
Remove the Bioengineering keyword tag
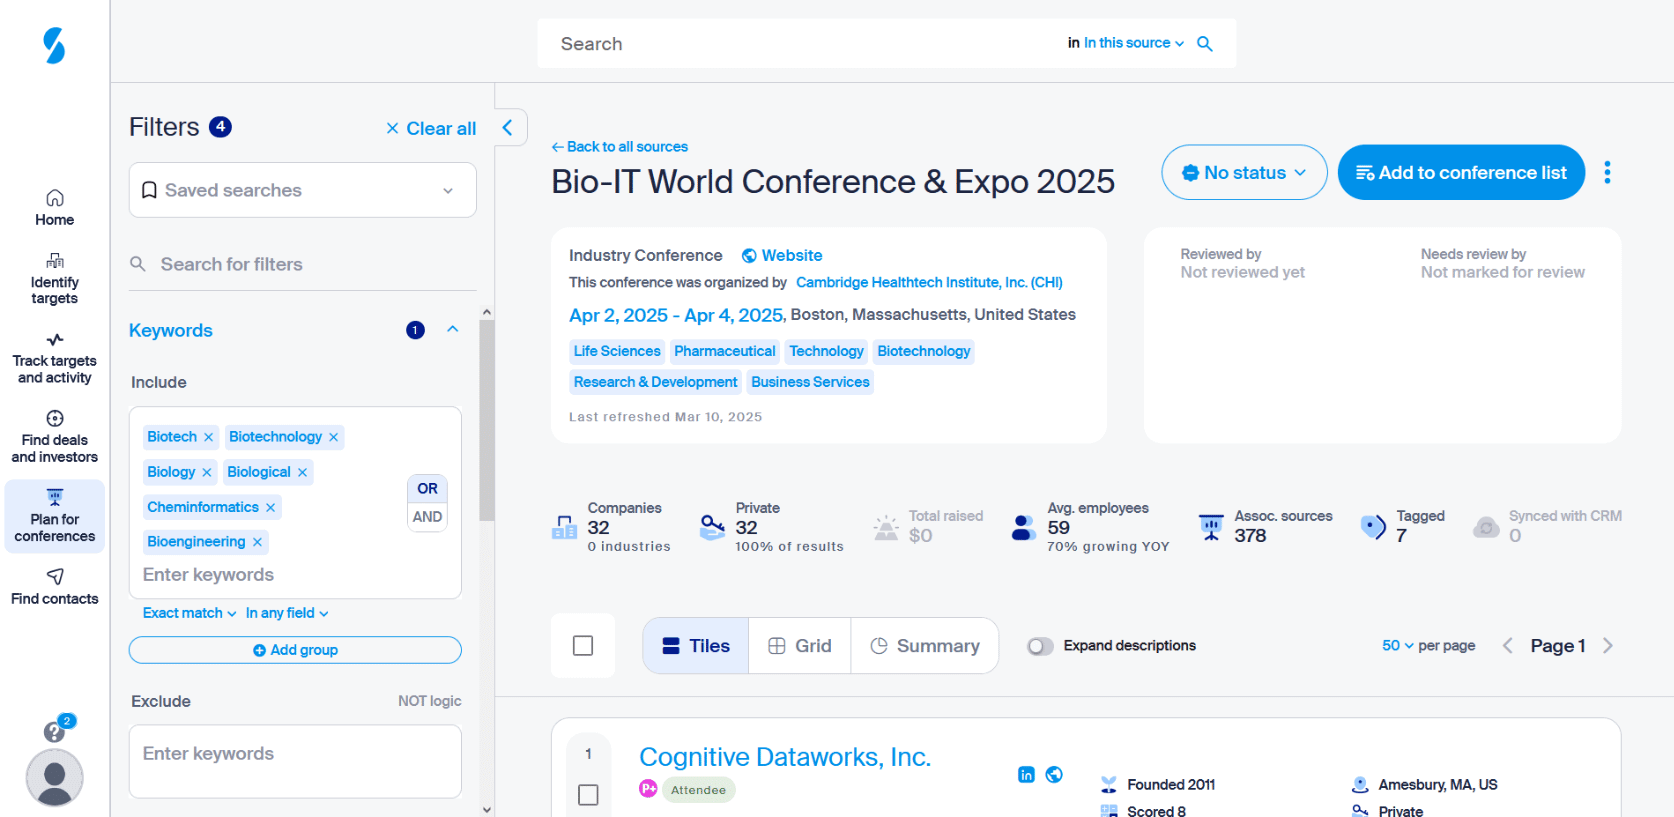(257, 542)
